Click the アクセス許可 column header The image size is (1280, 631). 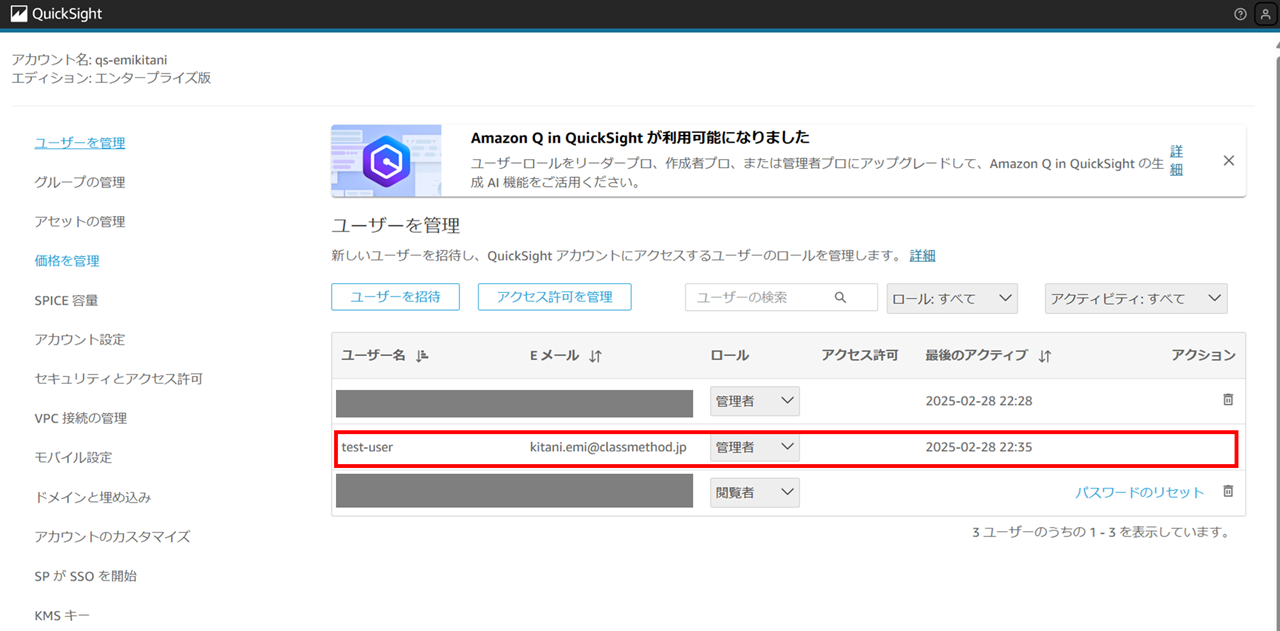[x=860, y=355]
